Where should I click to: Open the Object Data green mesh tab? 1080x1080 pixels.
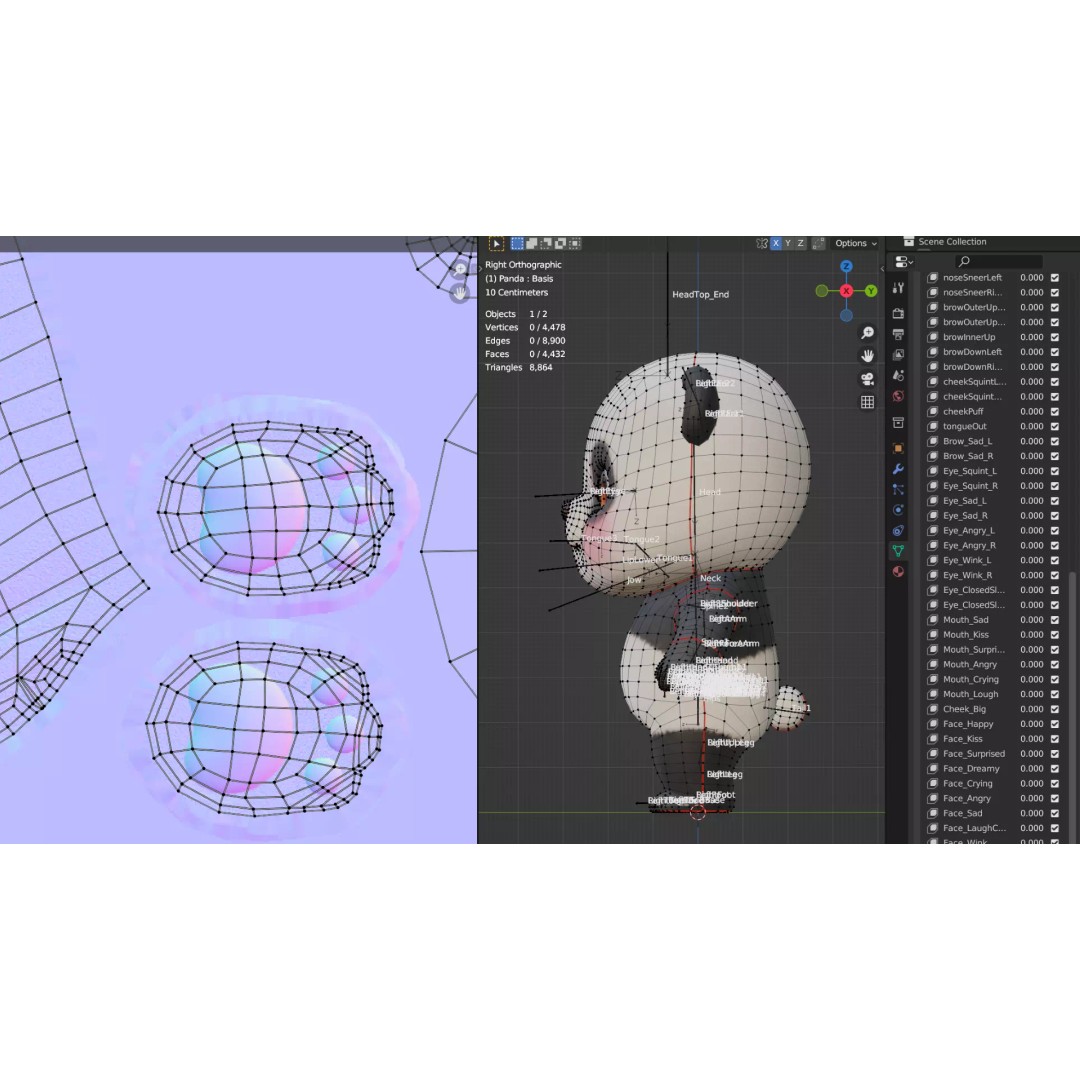[x=898, y=551]
